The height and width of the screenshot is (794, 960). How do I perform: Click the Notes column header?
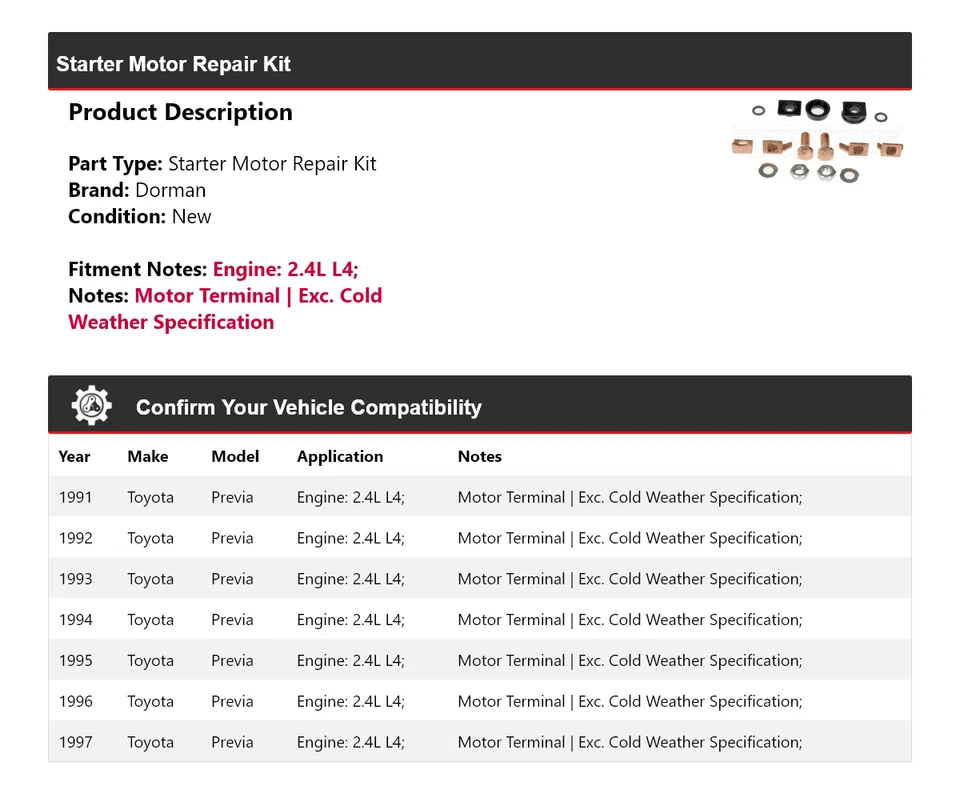pyautogui.click(x=479, y=457)
